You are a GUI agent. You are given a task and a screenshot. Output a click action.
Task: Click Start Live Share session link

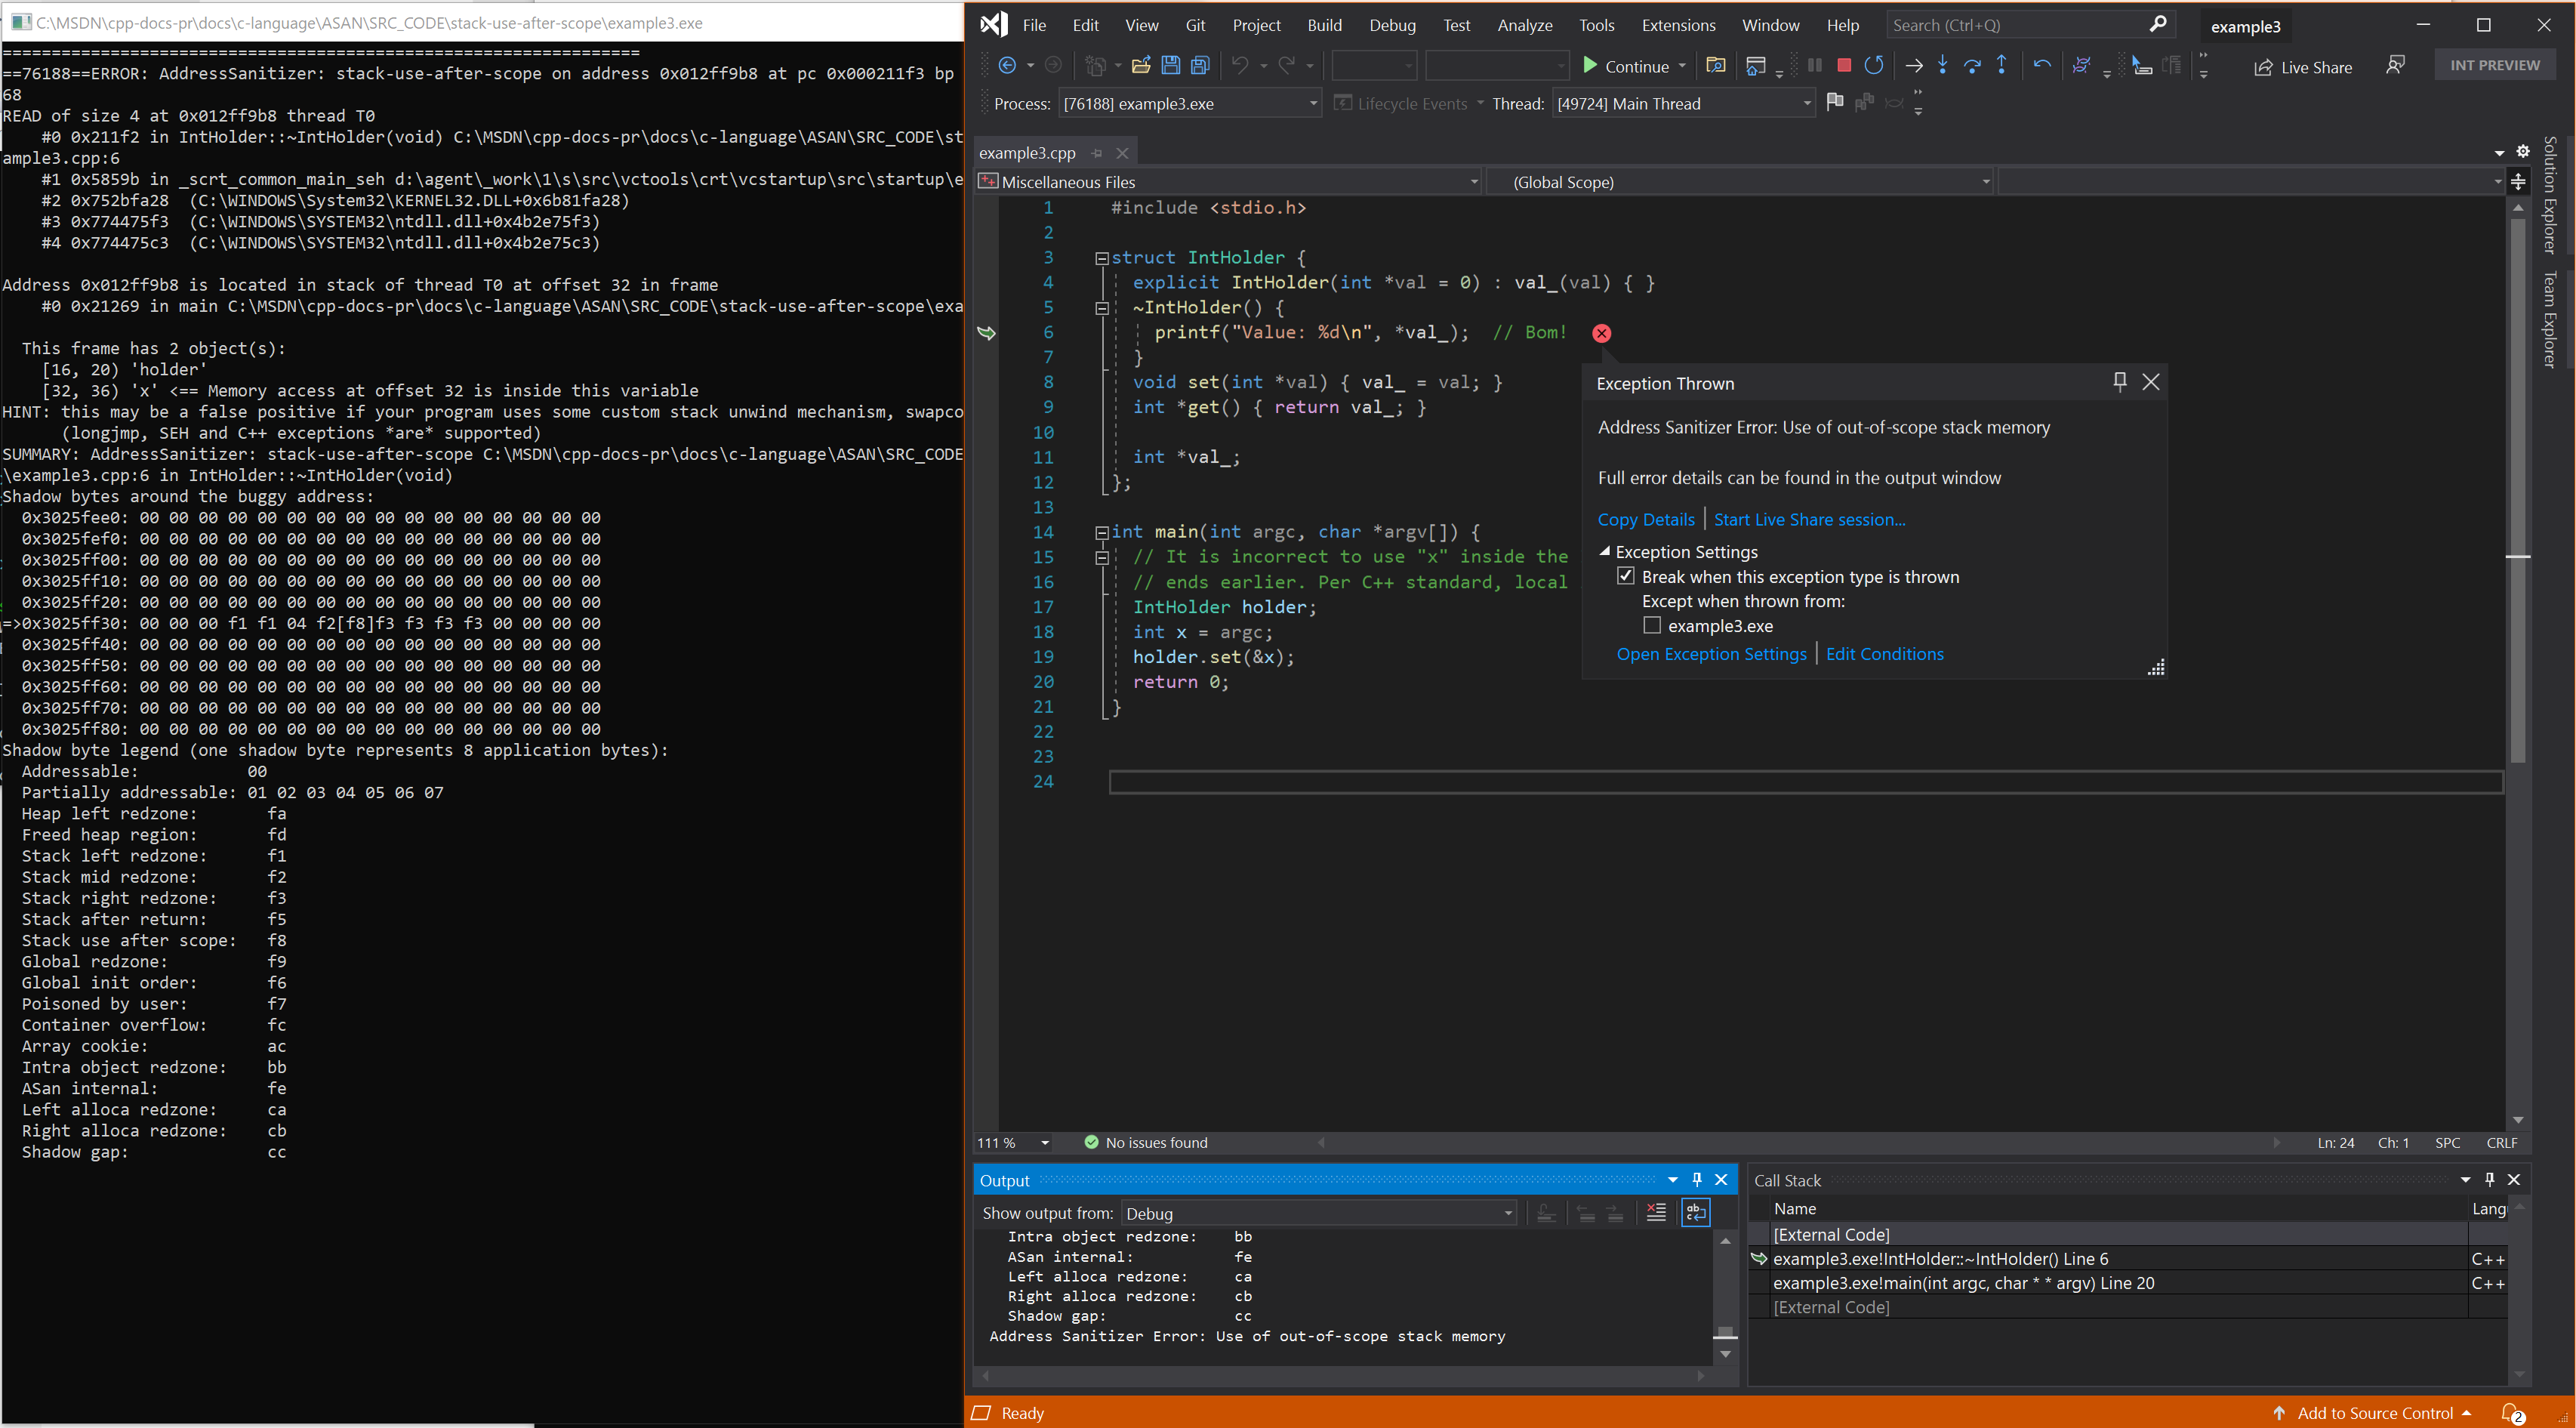click(x=1810, y=519)
